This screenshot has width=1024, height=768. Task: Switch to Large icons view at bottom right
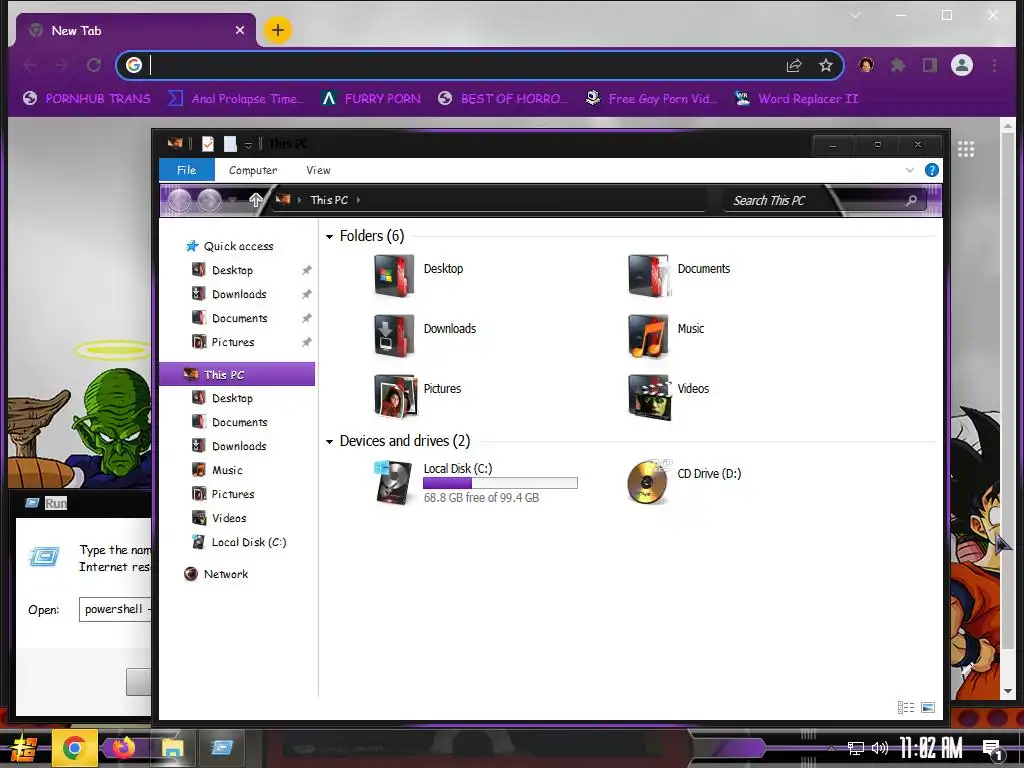point(927,707)
